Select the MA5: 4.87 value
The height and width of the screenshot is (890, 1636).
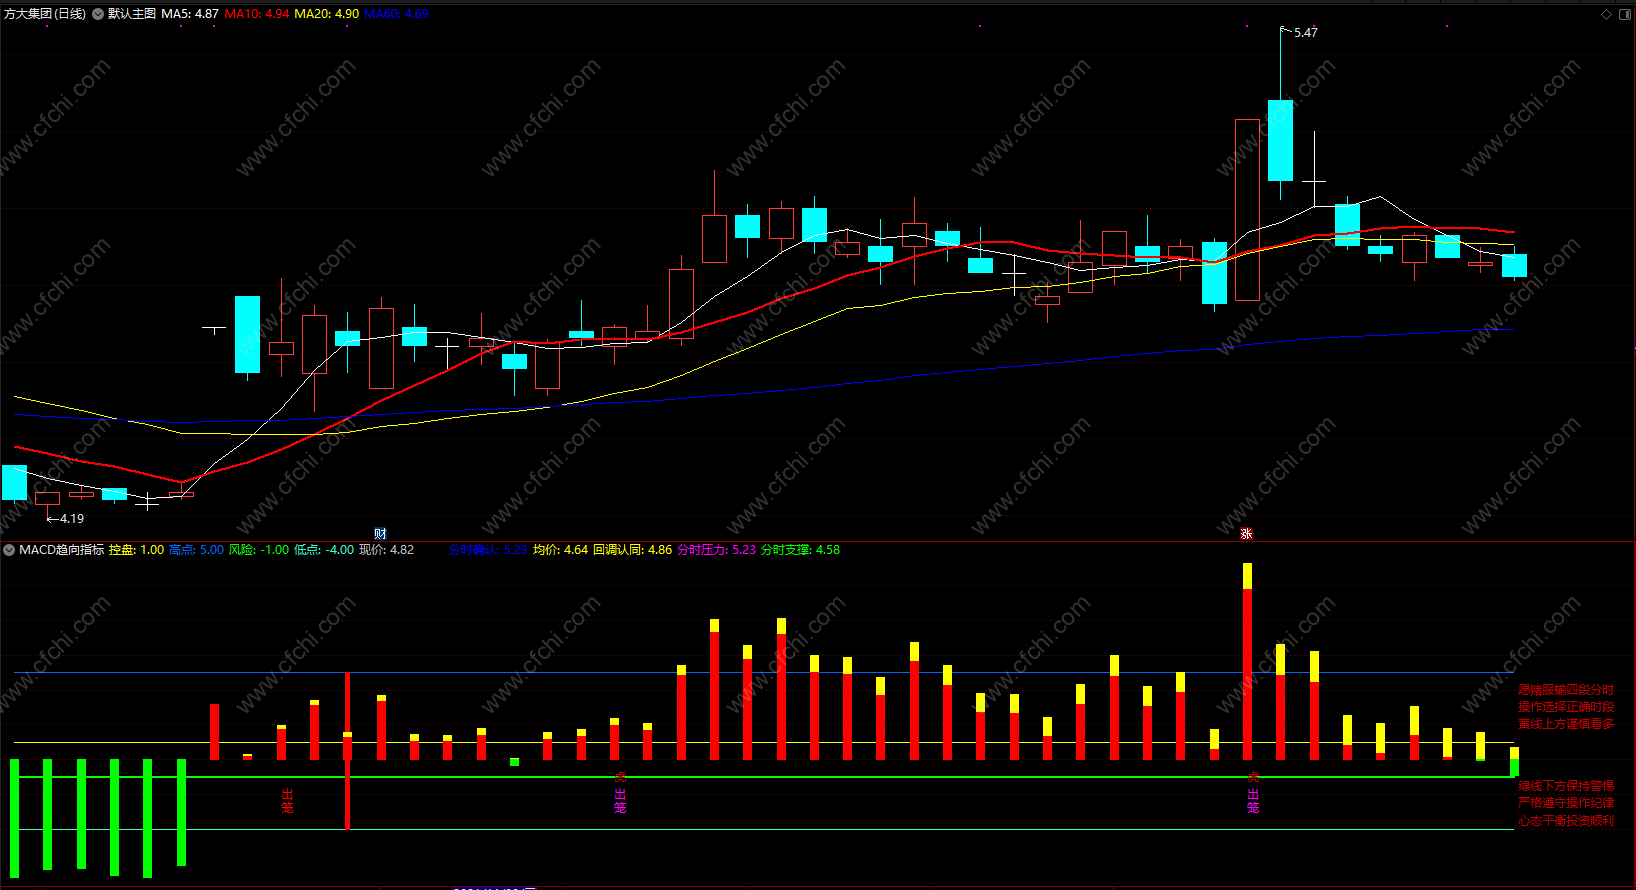point(190,14)
